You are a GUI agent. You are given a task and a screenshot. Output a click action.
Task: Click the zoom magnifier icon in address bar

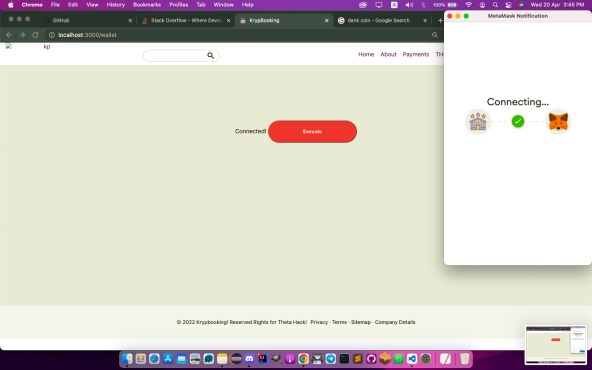pyautogui.click(x=435, y=35)
